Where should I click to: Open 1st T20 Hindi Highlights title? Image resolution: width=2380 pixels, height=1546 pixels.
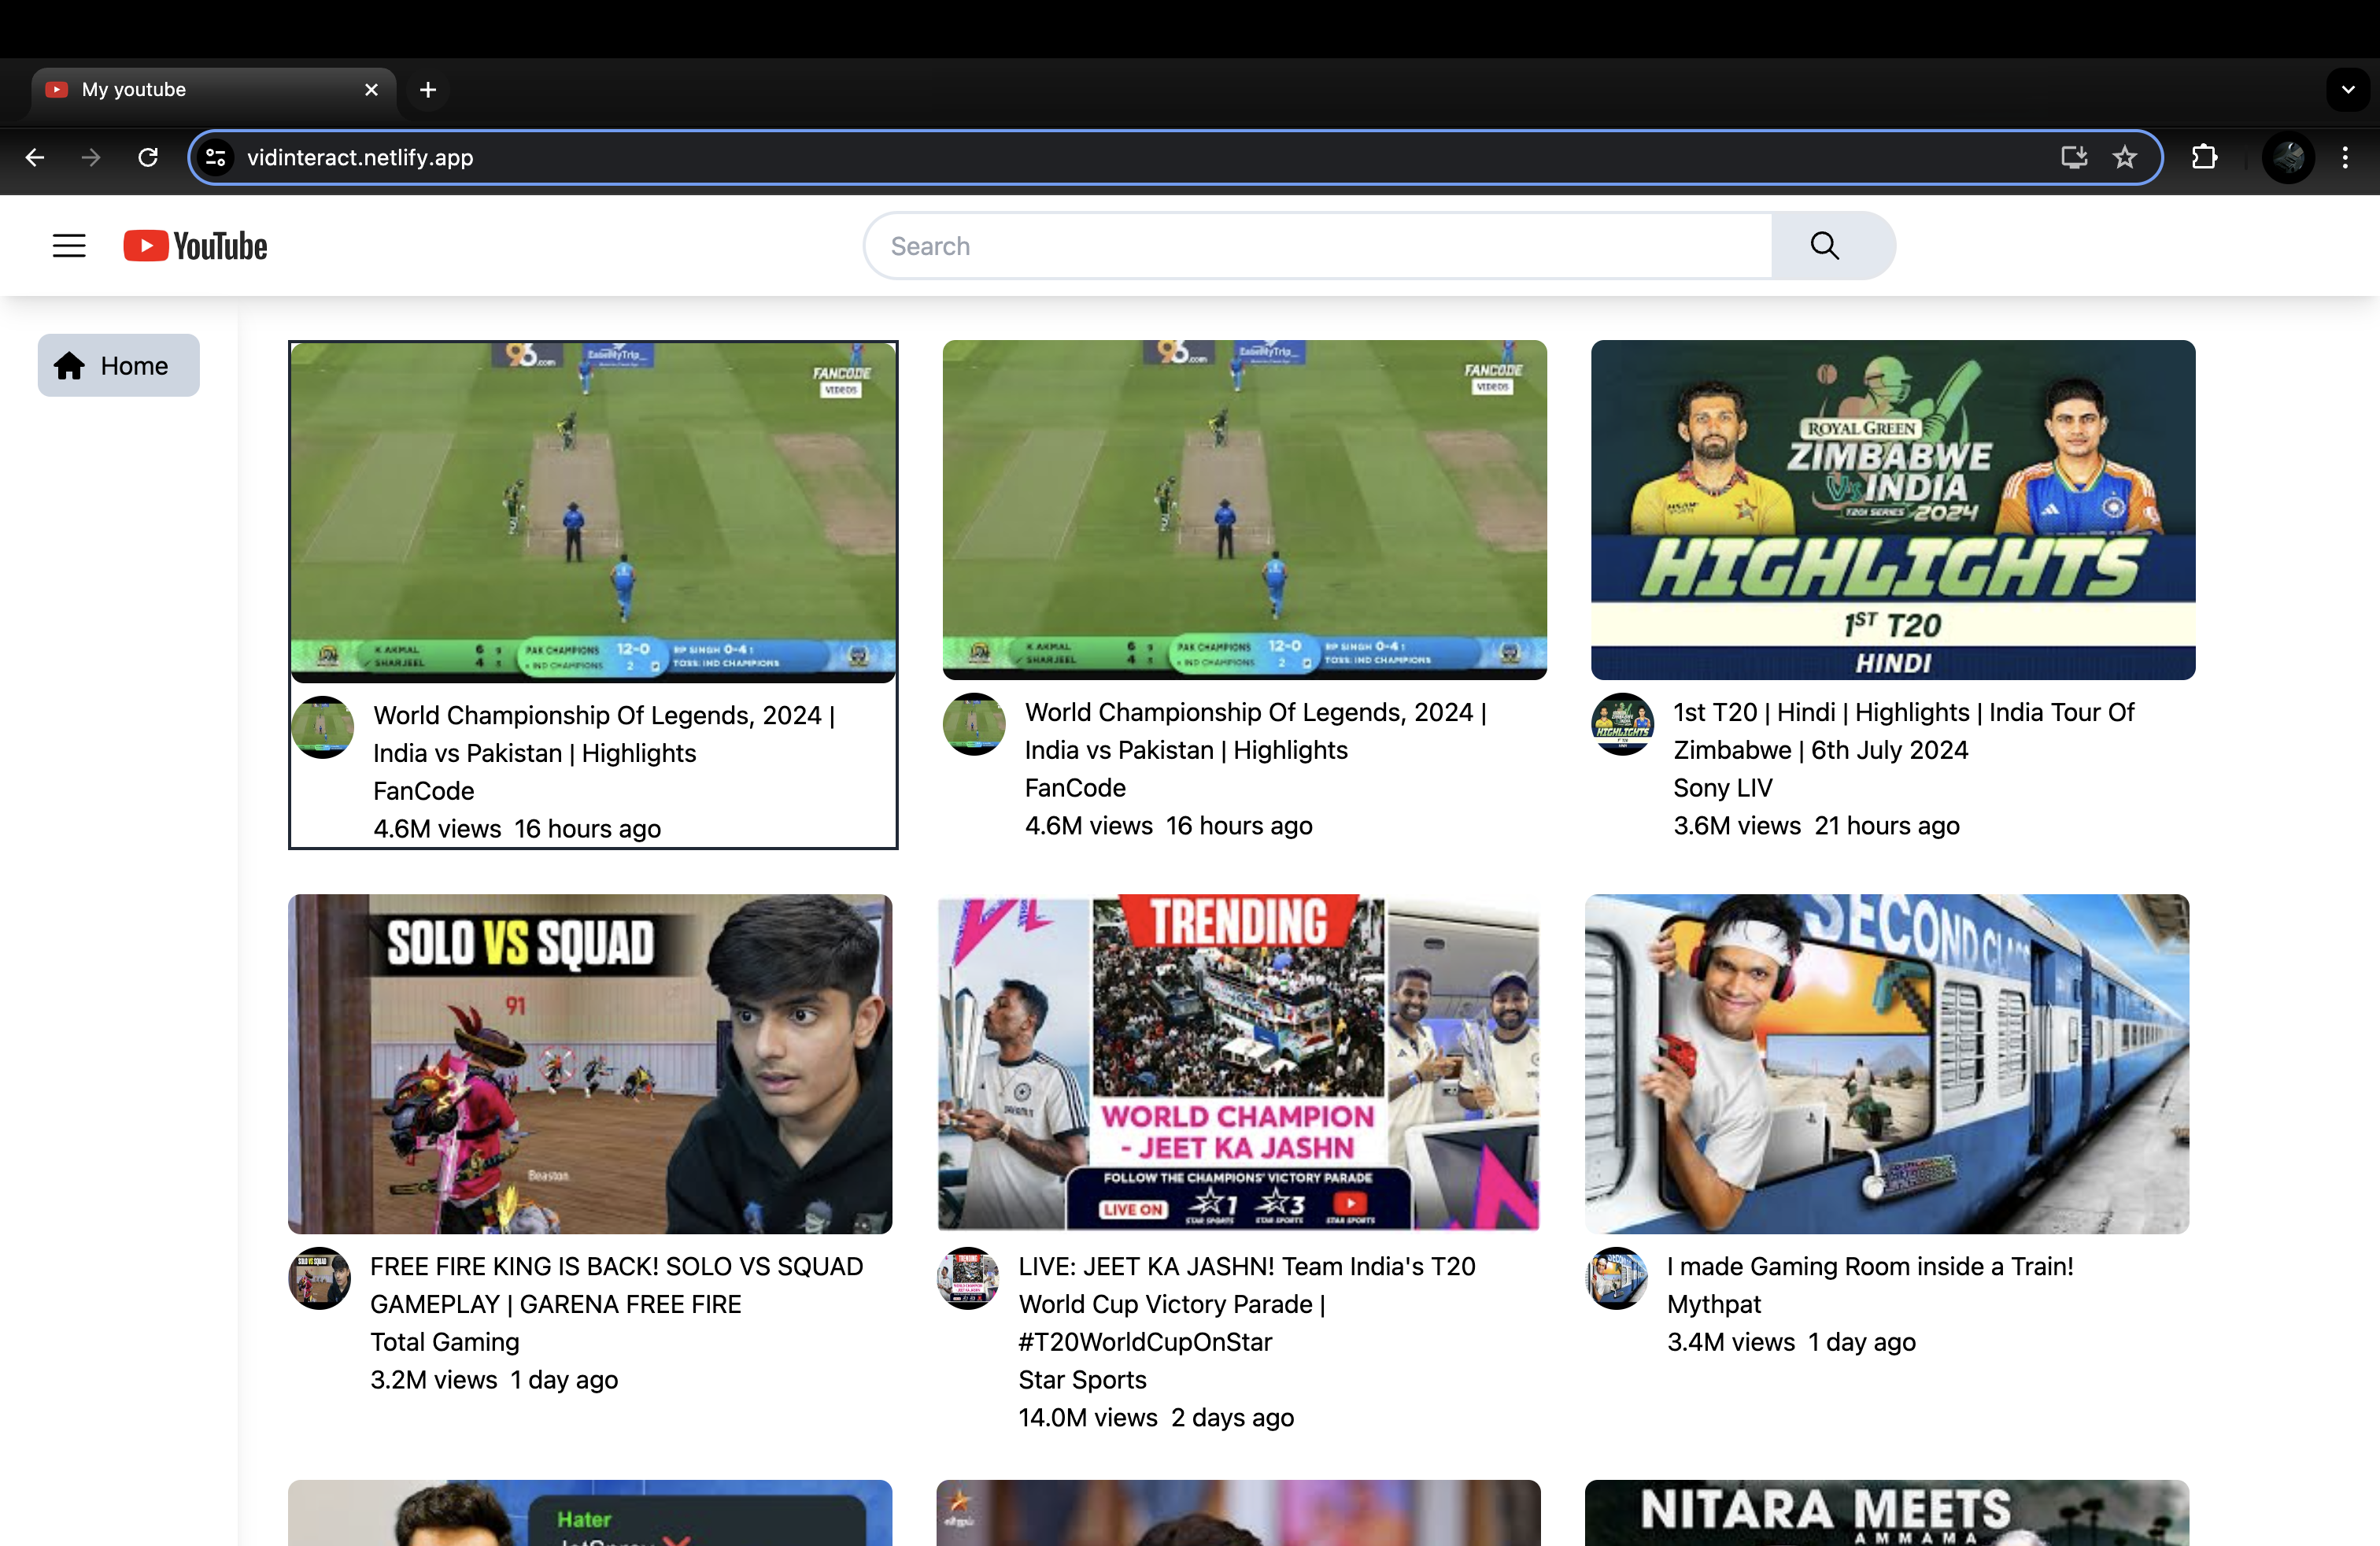pyautogui.click(x=1904, y=731)
